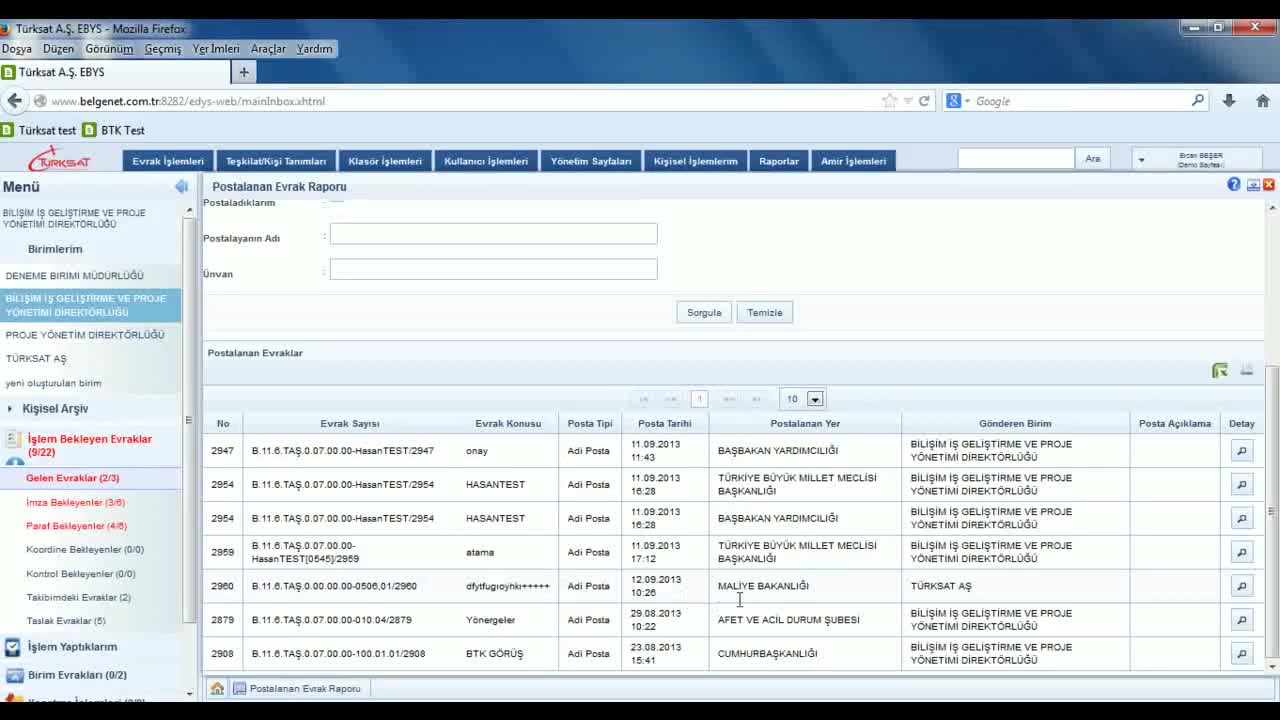This screenshot has height=720, width=1280.
Task: View details of MALİYE BAKANLIĞI row
Action: (1241, 587)
